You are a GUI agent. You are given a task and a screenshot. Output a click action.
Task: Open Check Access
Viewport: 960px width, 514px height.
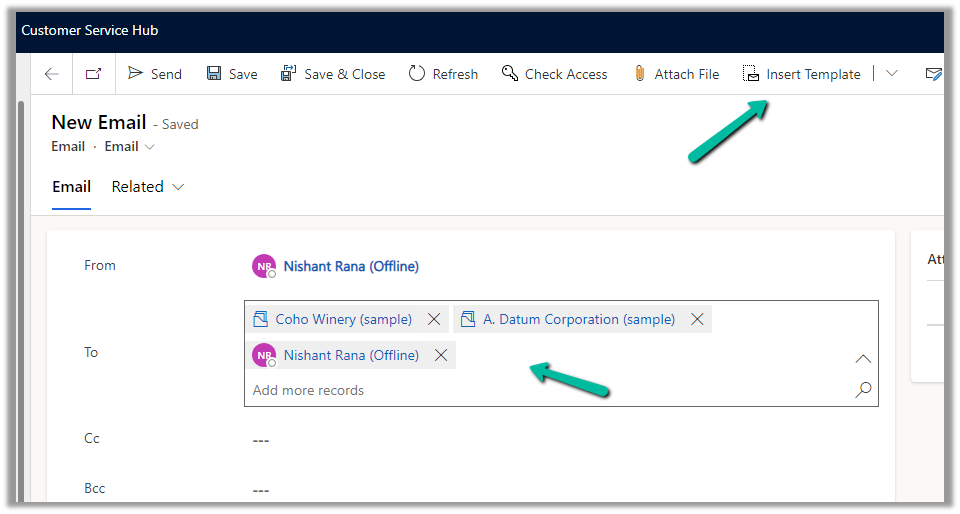pyautogui.click(x=554, y=74)
